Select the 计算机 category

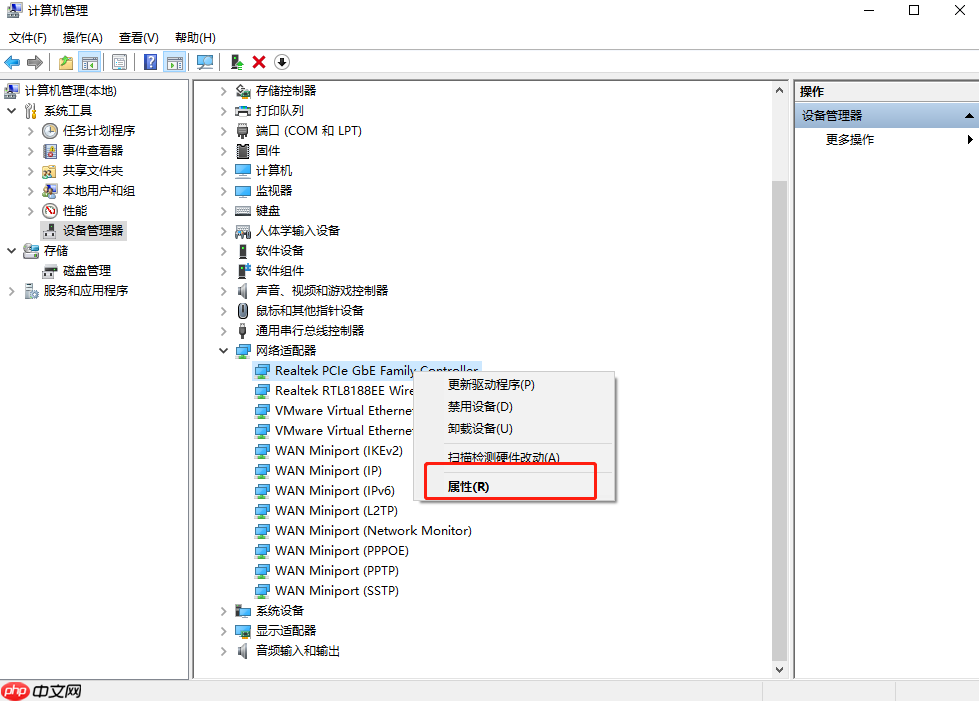coord(273,171)
